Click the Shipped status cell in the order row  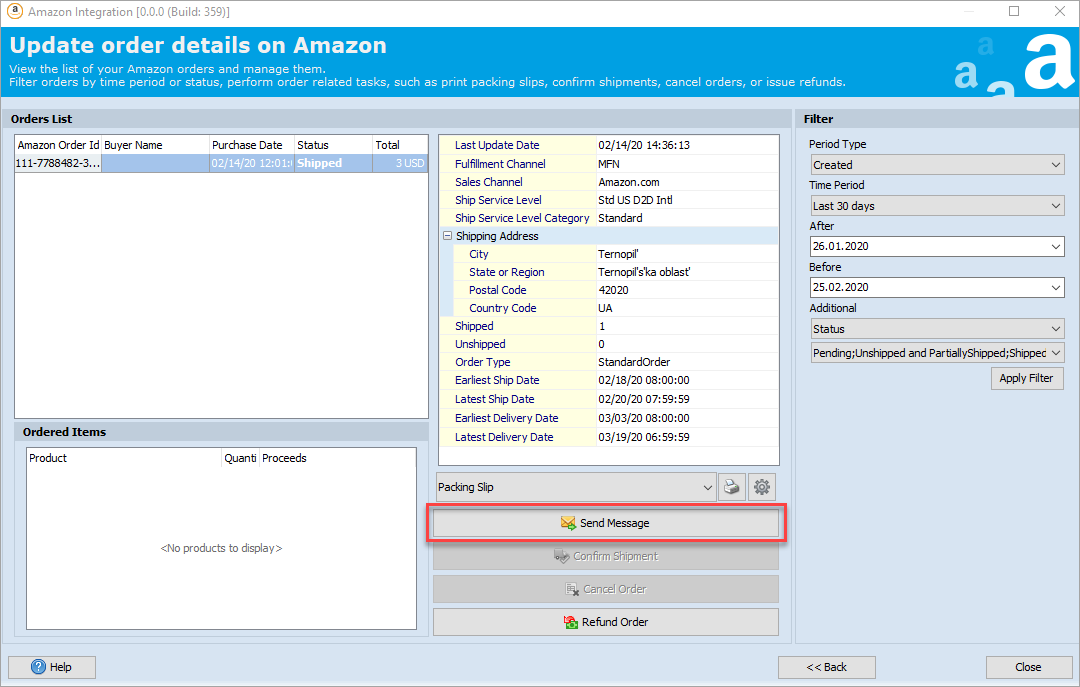[333, 163]
